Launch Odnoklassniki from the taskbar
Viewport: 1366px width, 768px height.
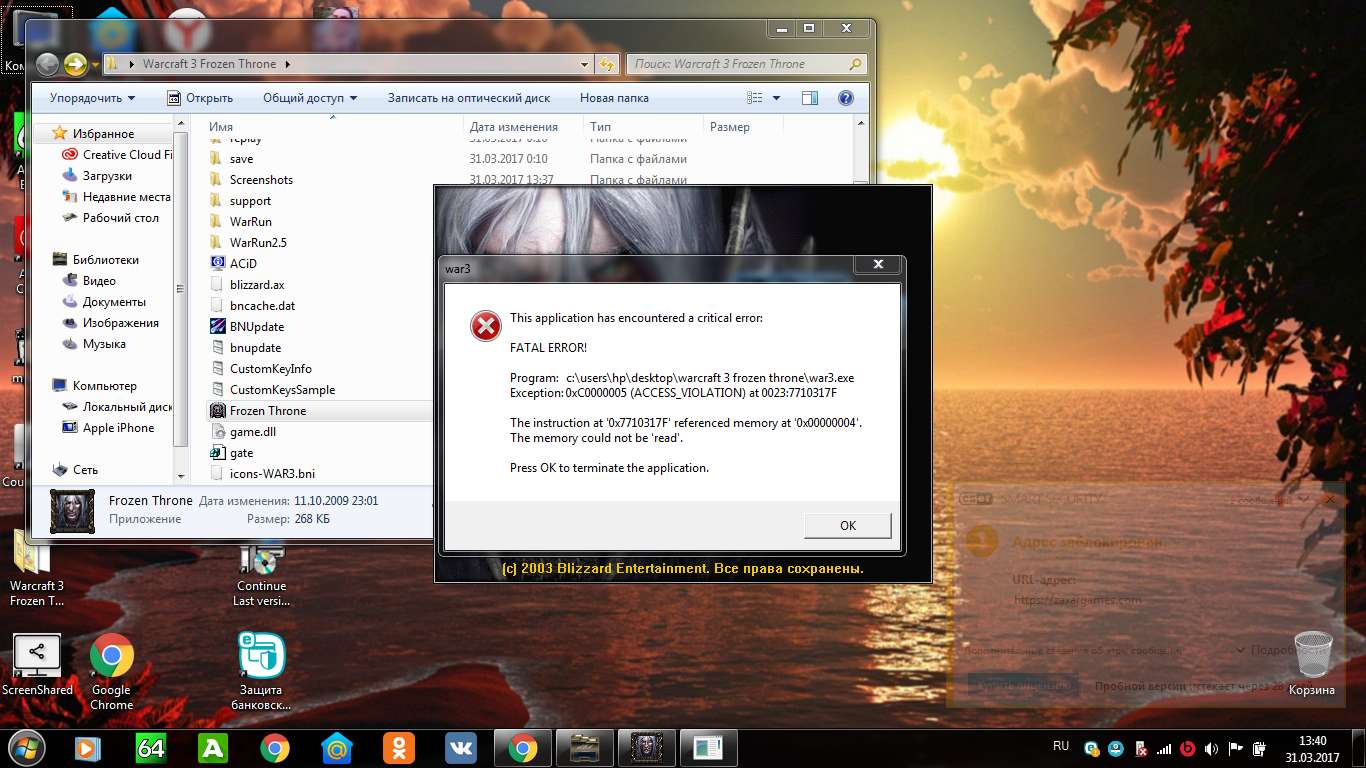[399, 747]
